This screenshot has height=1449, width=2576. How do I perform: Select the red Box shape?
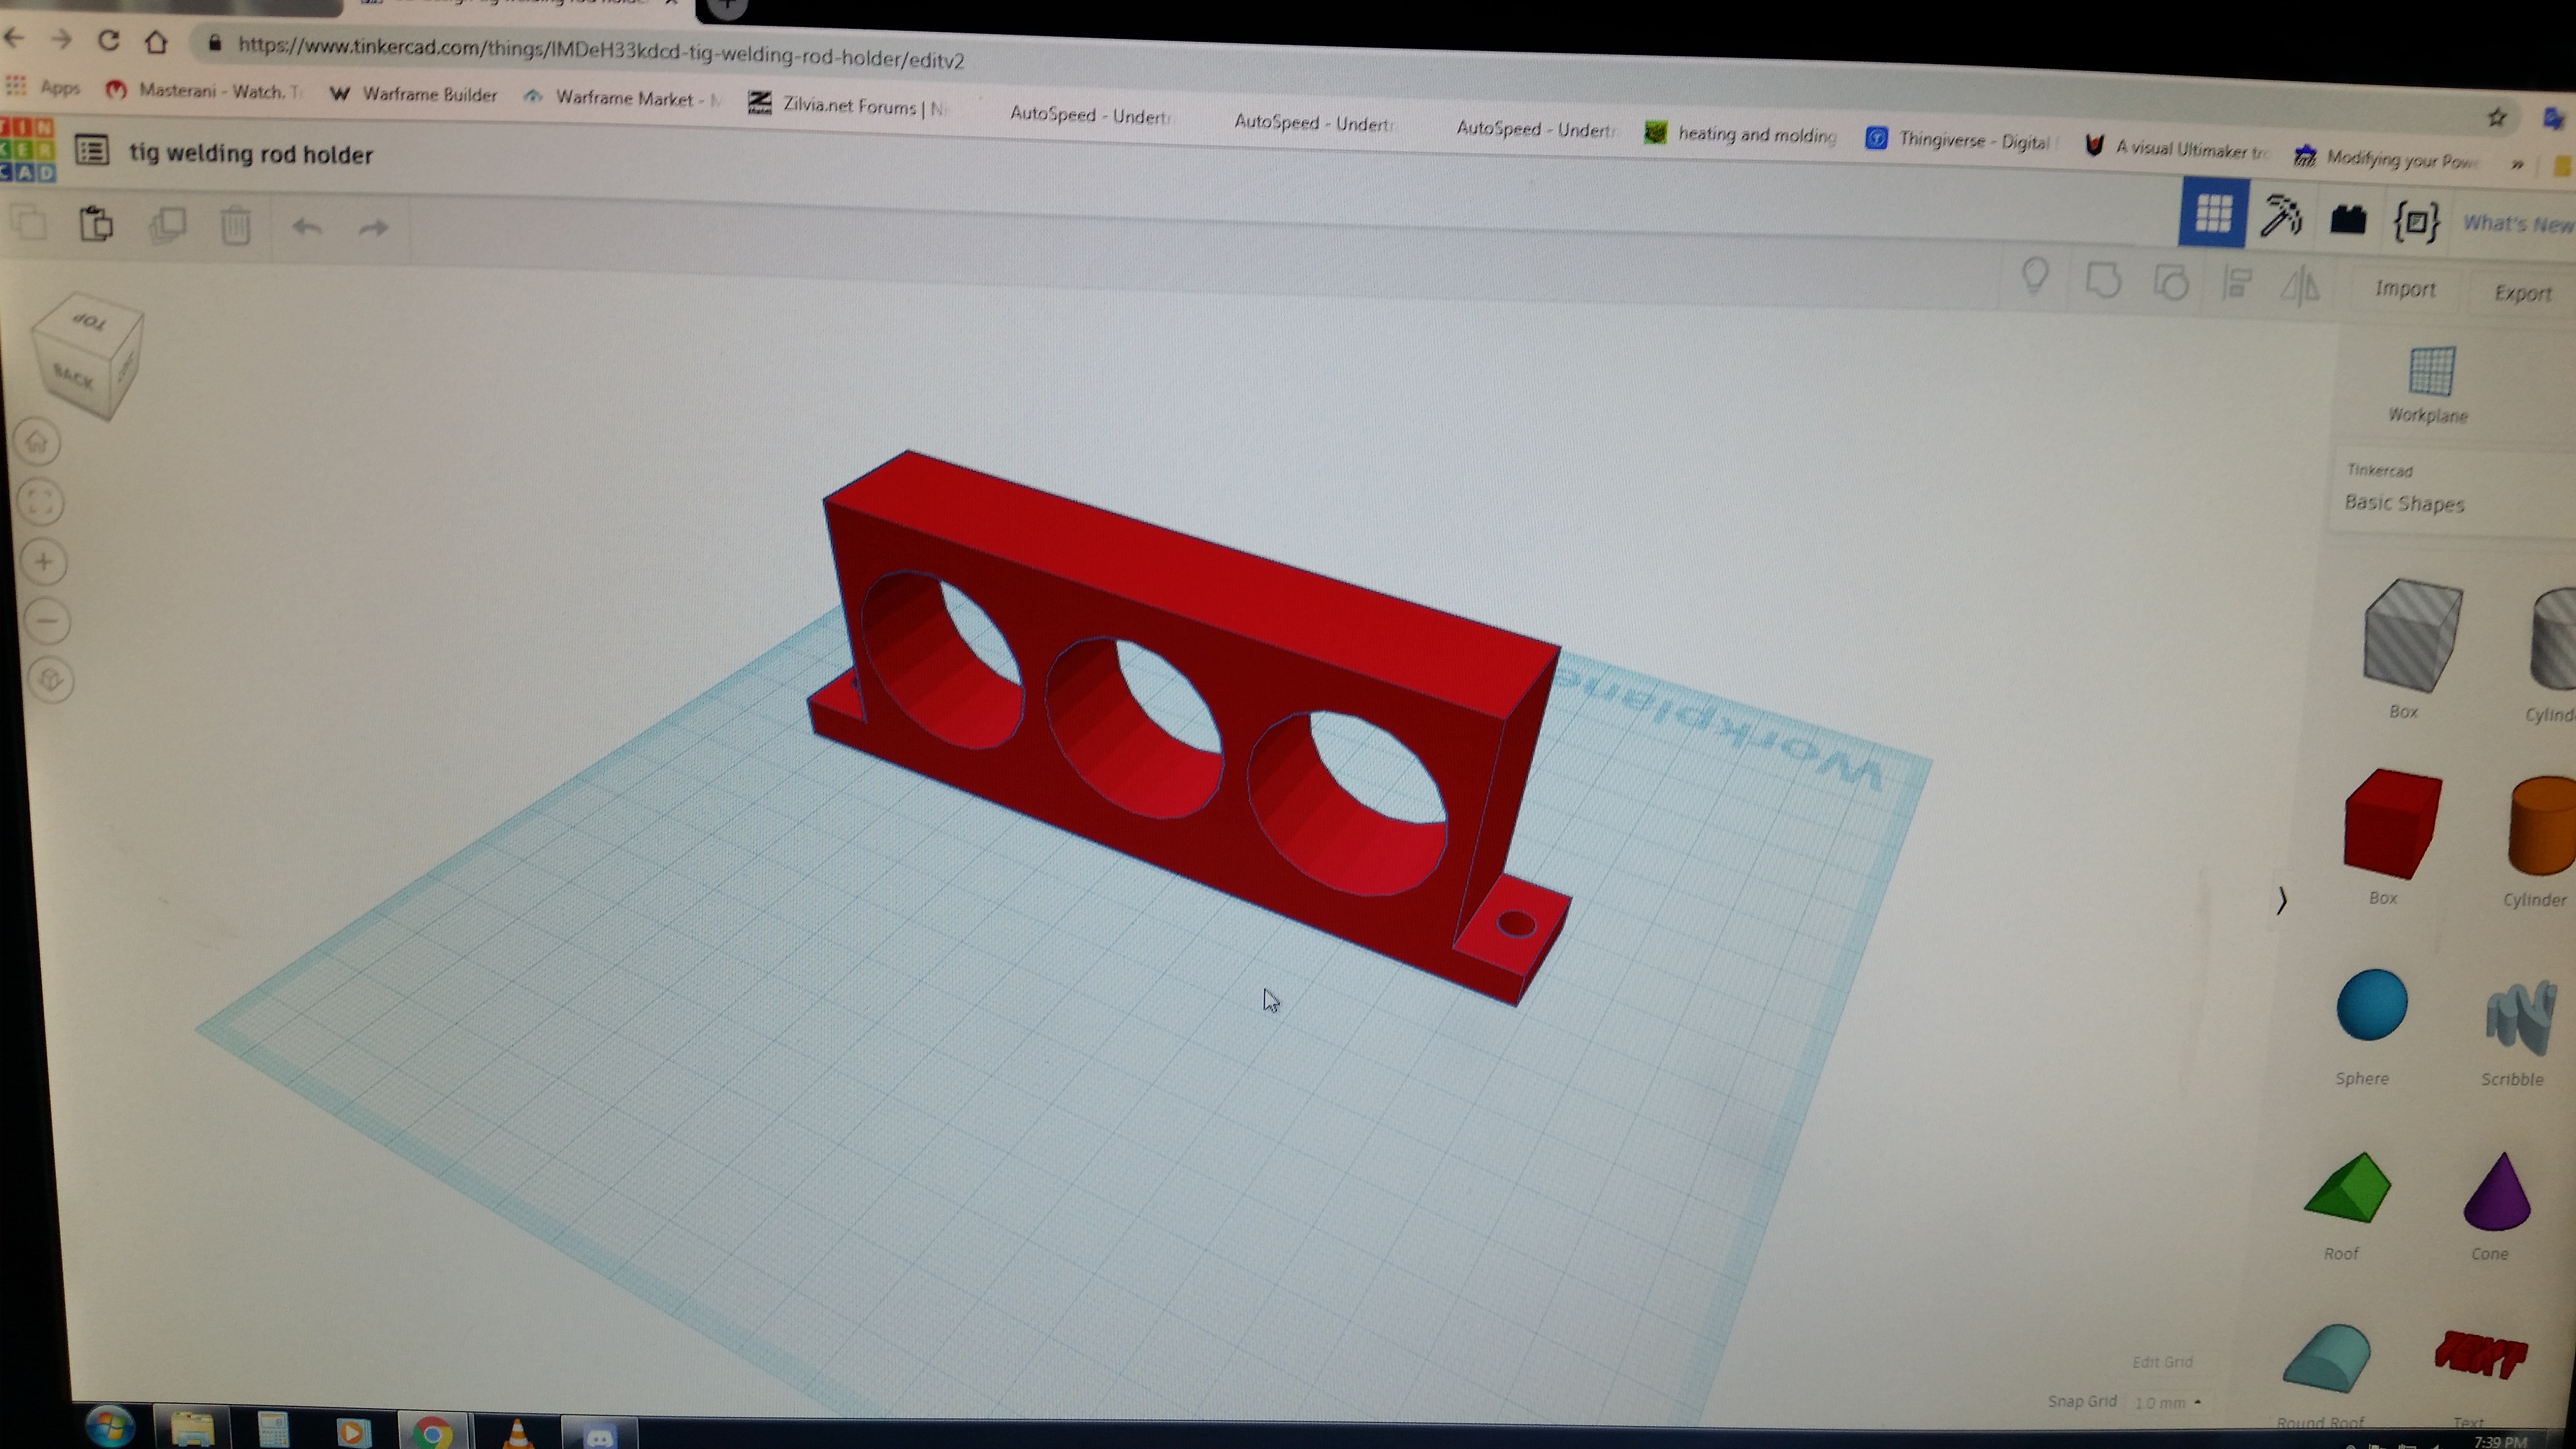pyautogui.click(x=2392, y=824)
